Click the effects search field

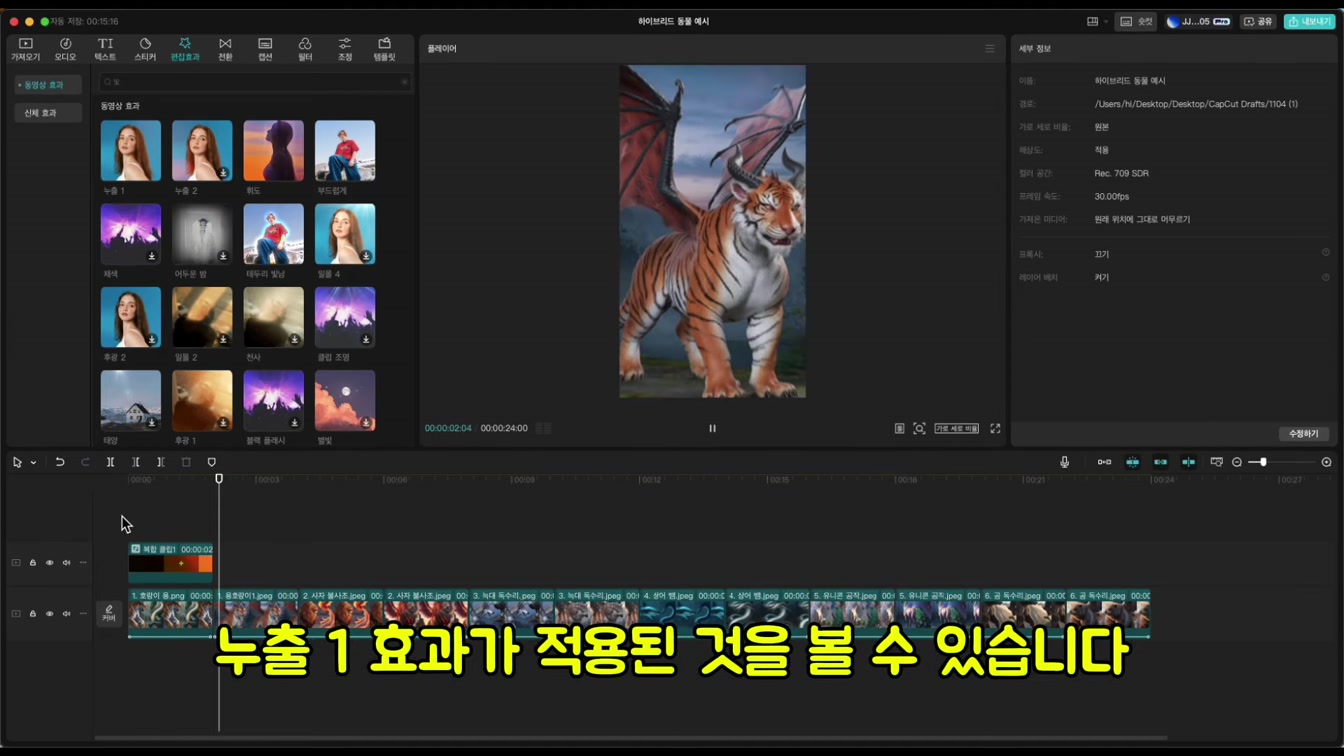coord(255,82)
